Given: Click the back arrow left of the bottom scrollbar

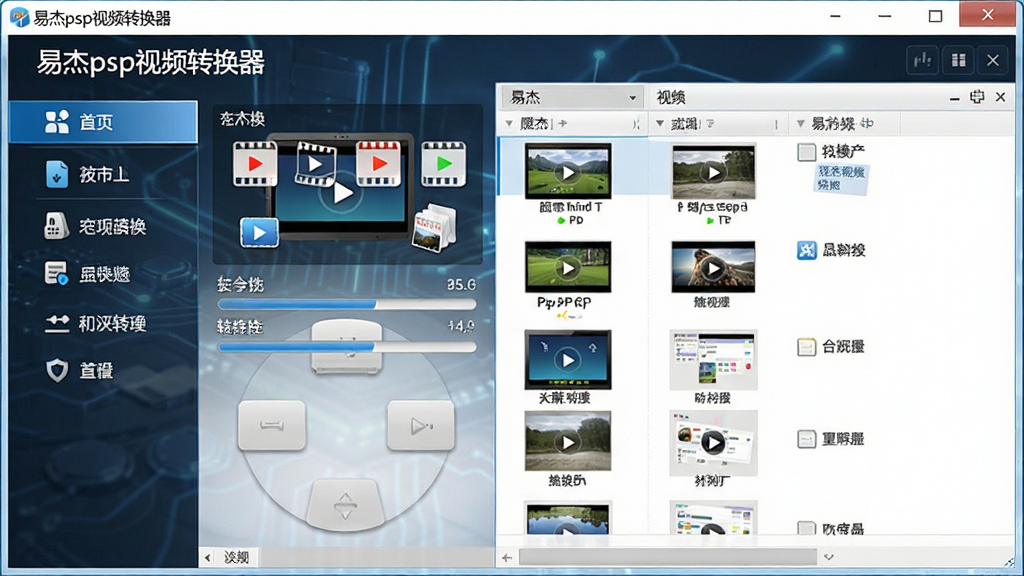Looking at the screenshot, I should point(507,557).
